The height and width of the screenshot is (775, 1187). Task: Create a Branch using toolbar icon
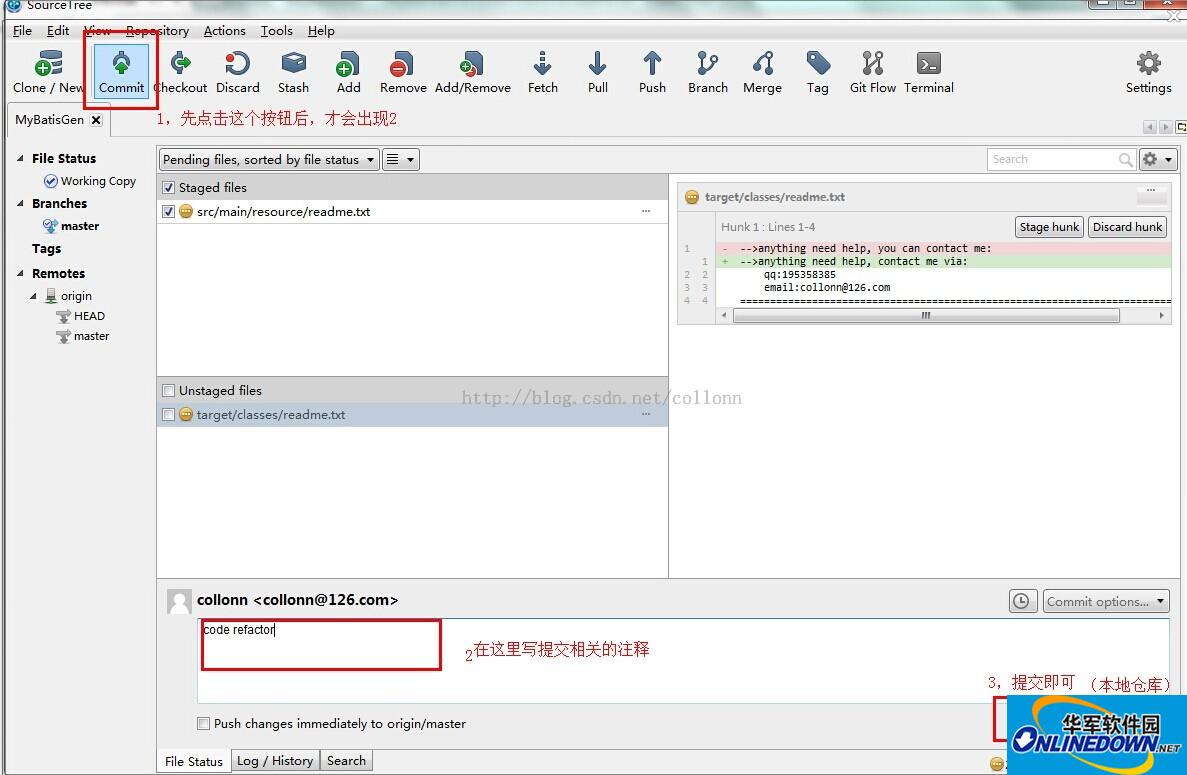(708, 72)
